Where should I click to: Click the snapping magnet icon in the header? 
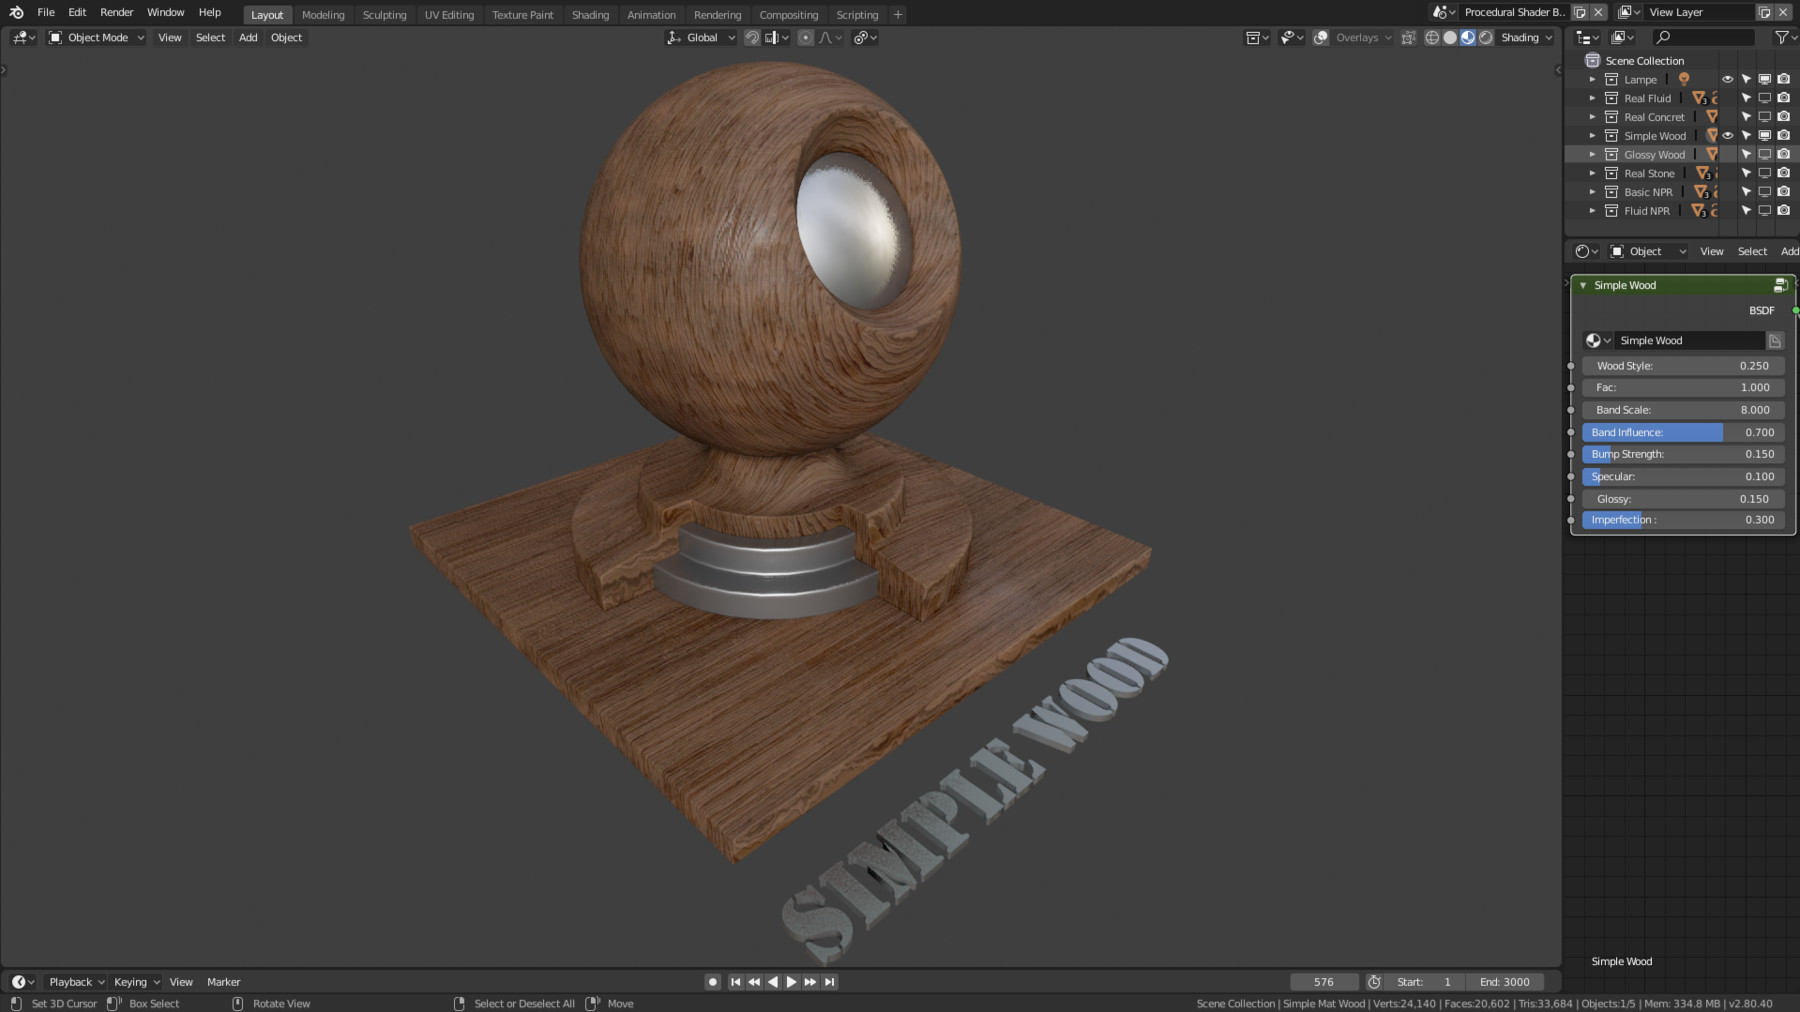click(752, 37)
